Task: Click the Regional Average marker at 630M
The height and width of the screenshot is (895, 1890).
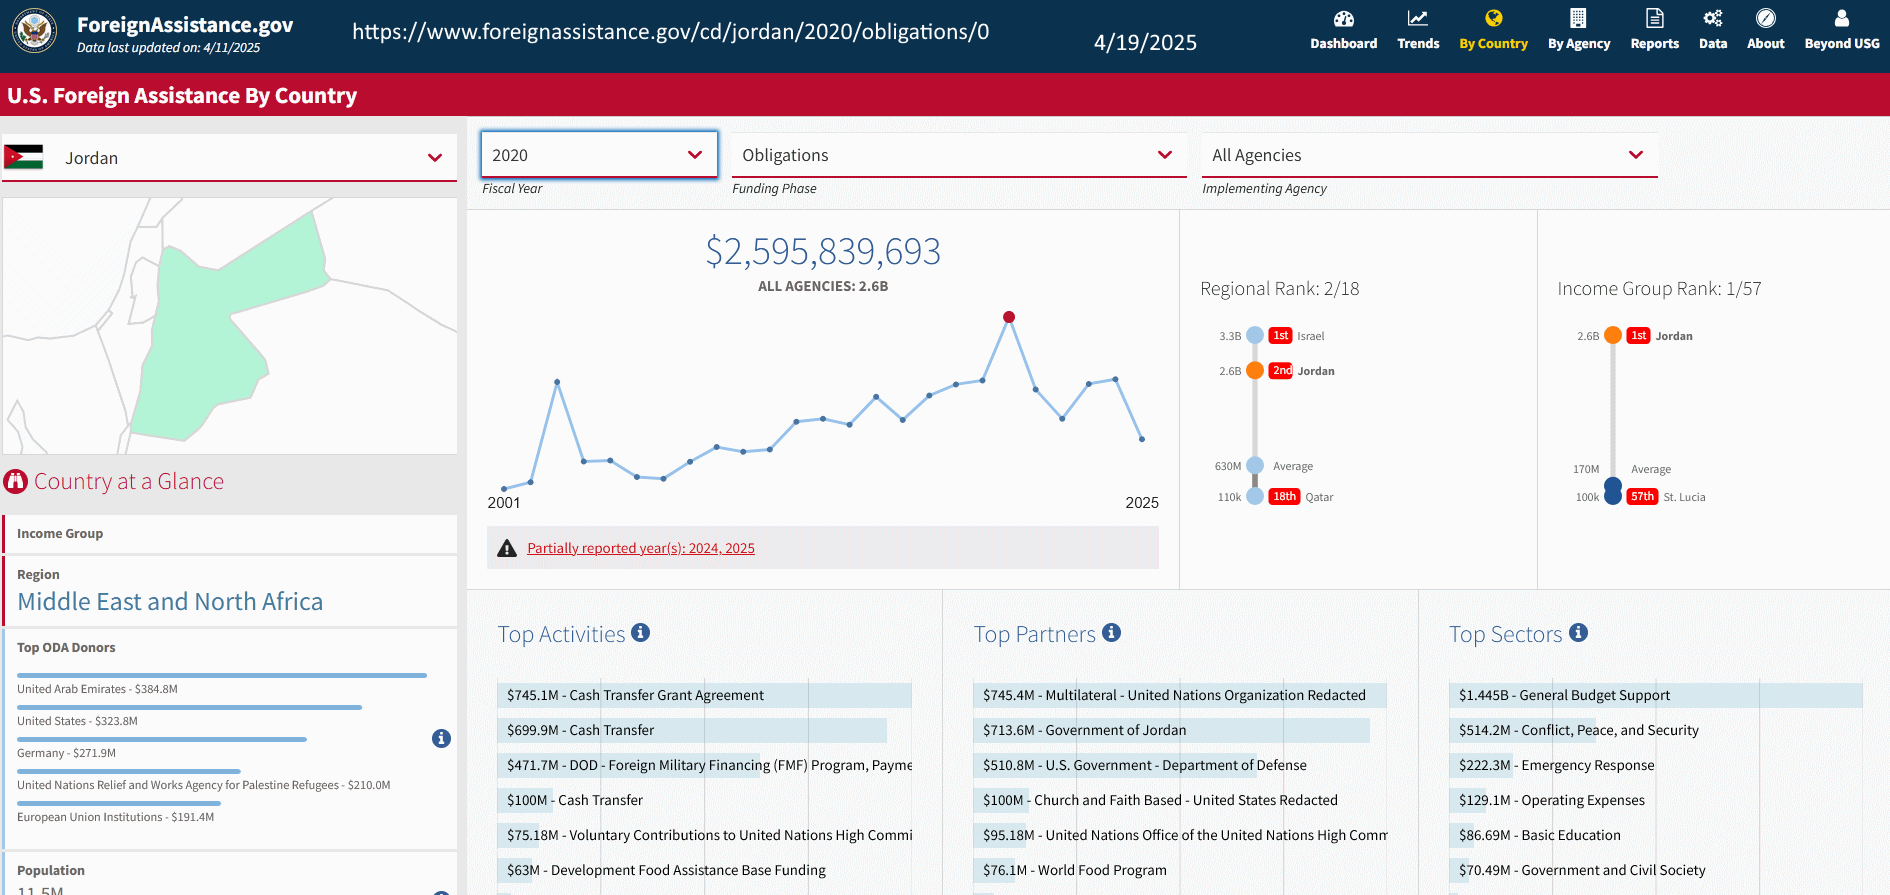Action: (1255, 466)
